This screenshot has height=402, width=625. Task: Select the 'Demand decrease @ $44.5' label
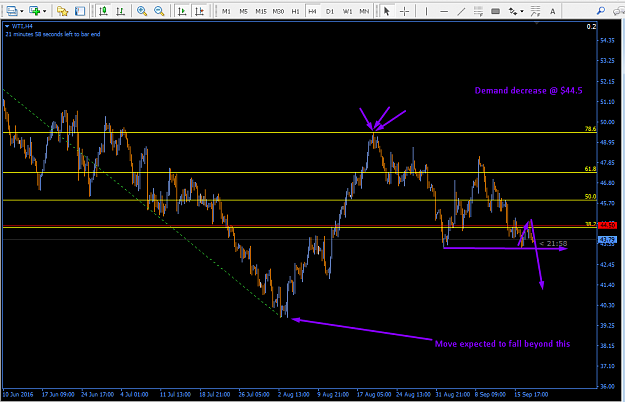(529, 90)
